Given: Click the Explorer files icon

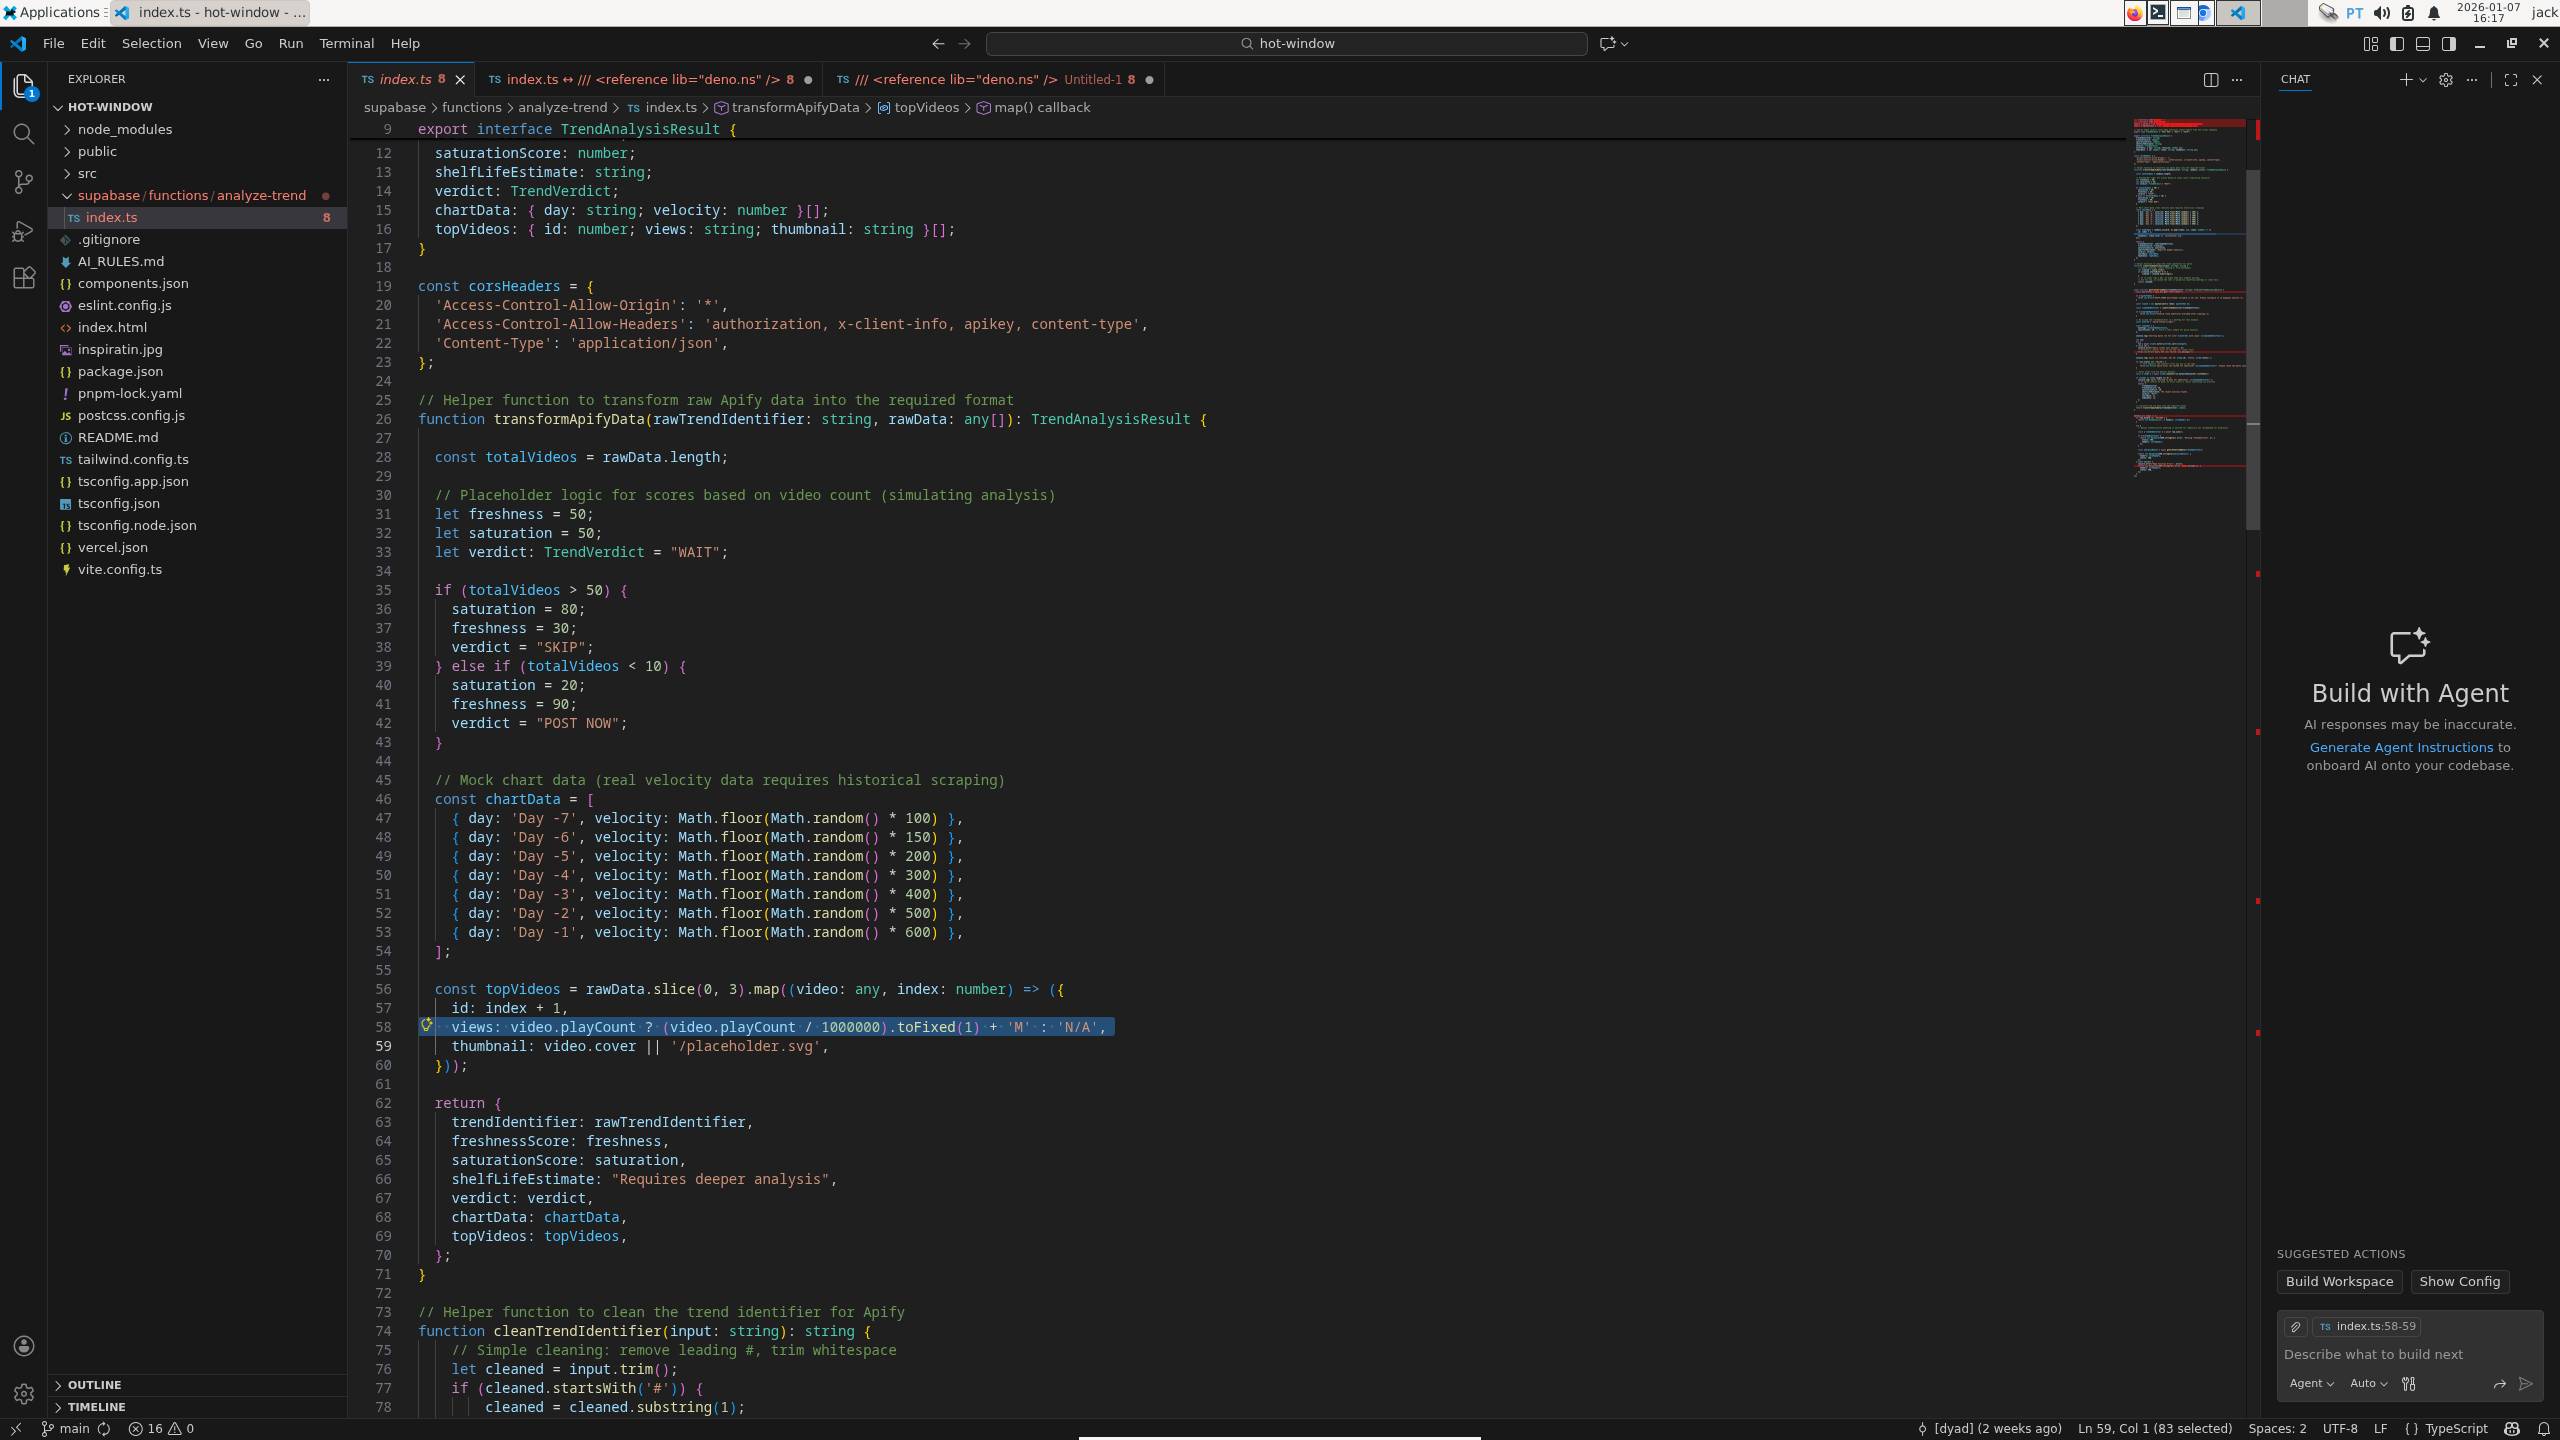Looking at the screenshot, I should [24, 86].
